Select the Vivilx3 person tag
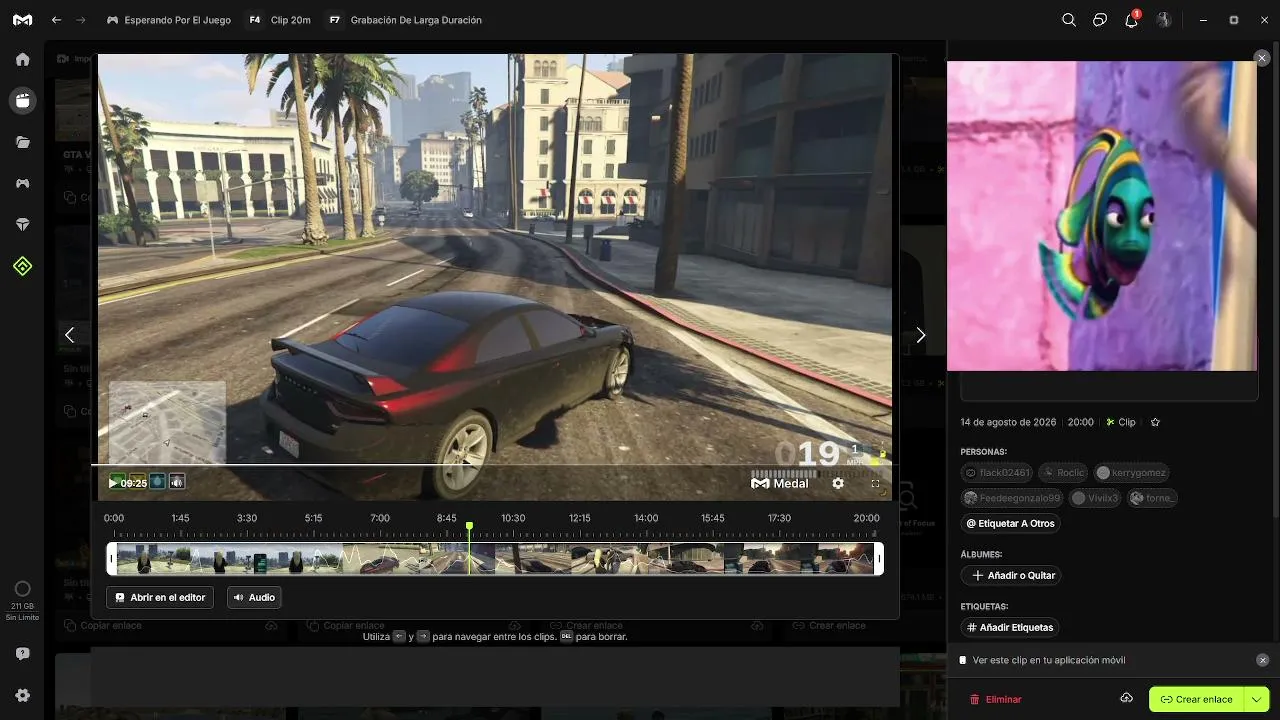This screenshot has width=1280, height=720. point(1095,498)
